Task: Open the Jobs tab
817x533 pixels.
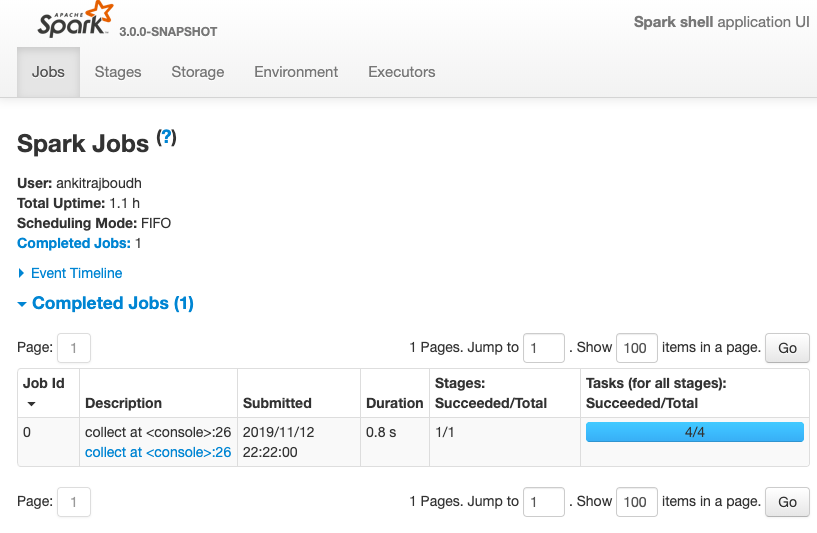Action: tap(48, 72)
